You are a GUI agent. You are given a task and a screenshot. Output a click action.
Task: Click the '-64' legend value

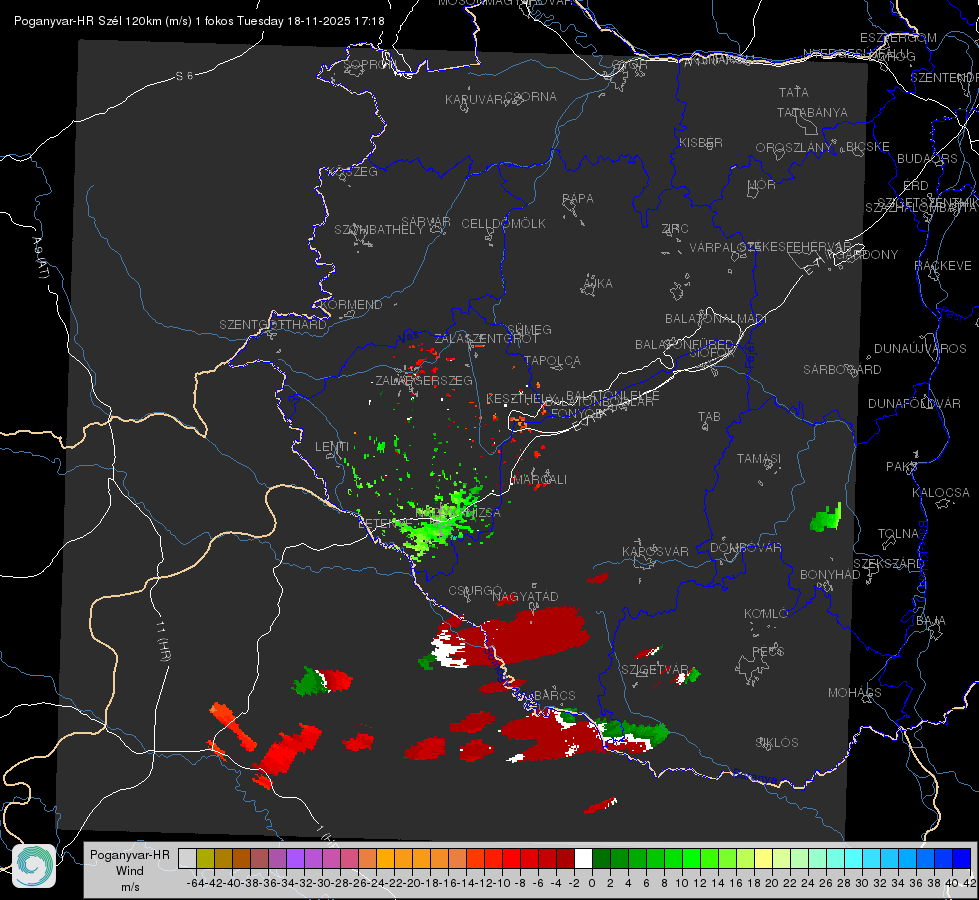pos(195,883)
